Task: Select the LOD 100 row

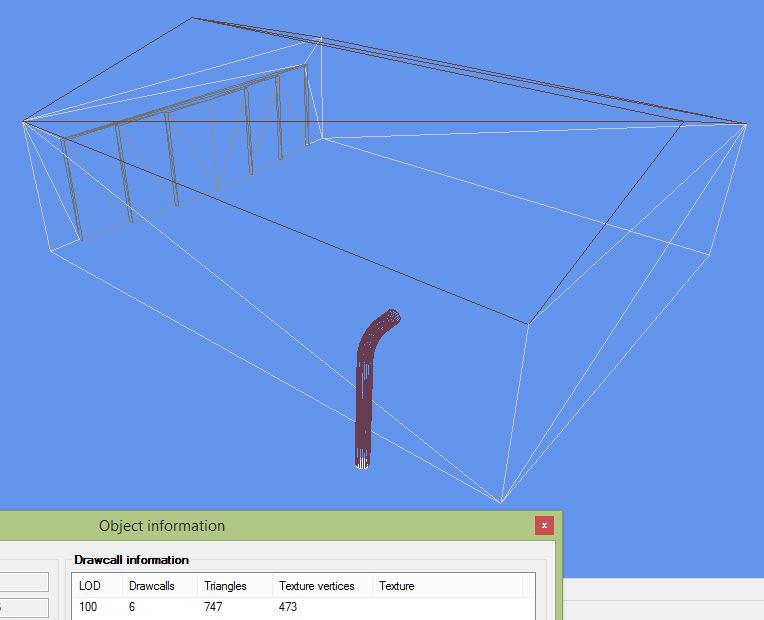Action: (x=303, y=607)
